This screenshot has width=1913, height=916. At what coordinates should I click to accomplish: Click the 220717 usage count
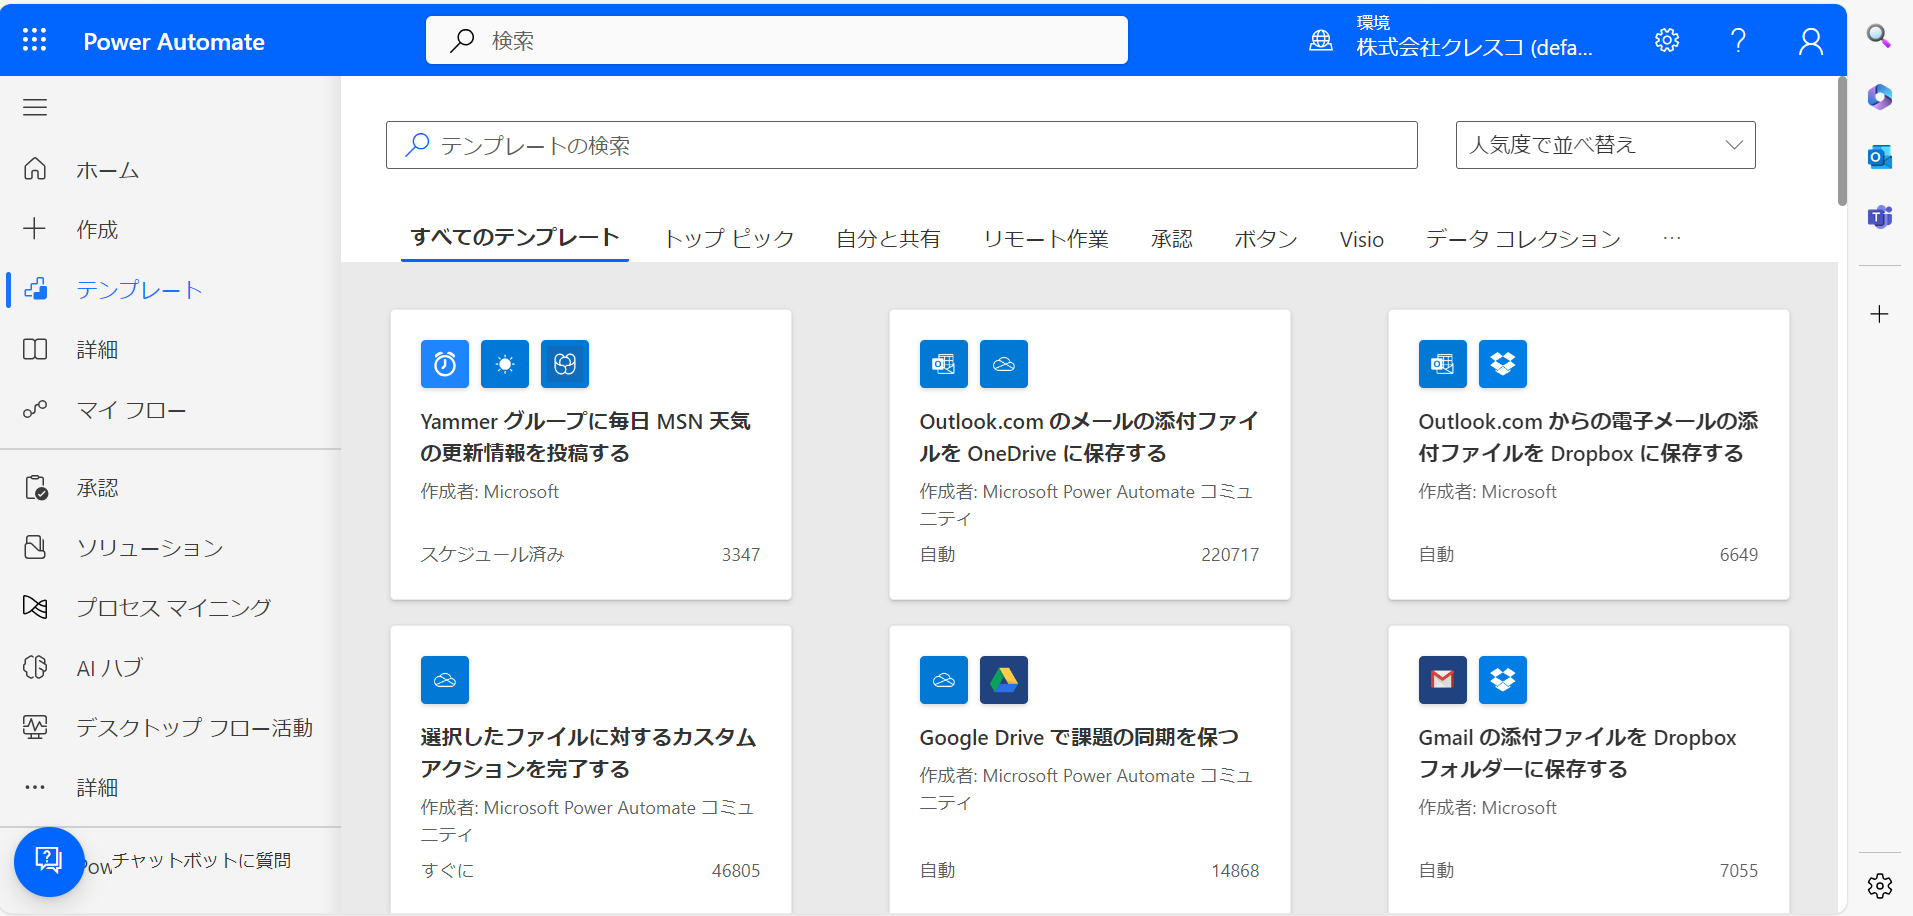pos(1230,555)
